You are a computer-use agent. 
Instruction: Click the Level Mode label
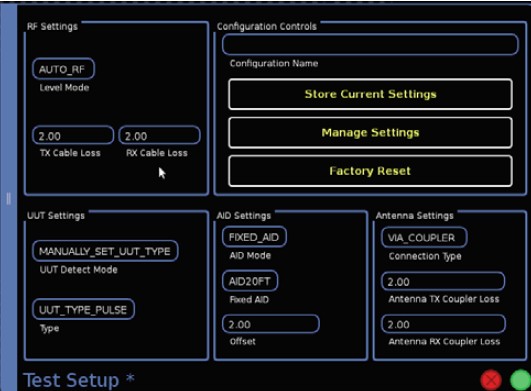click(64, 88)
